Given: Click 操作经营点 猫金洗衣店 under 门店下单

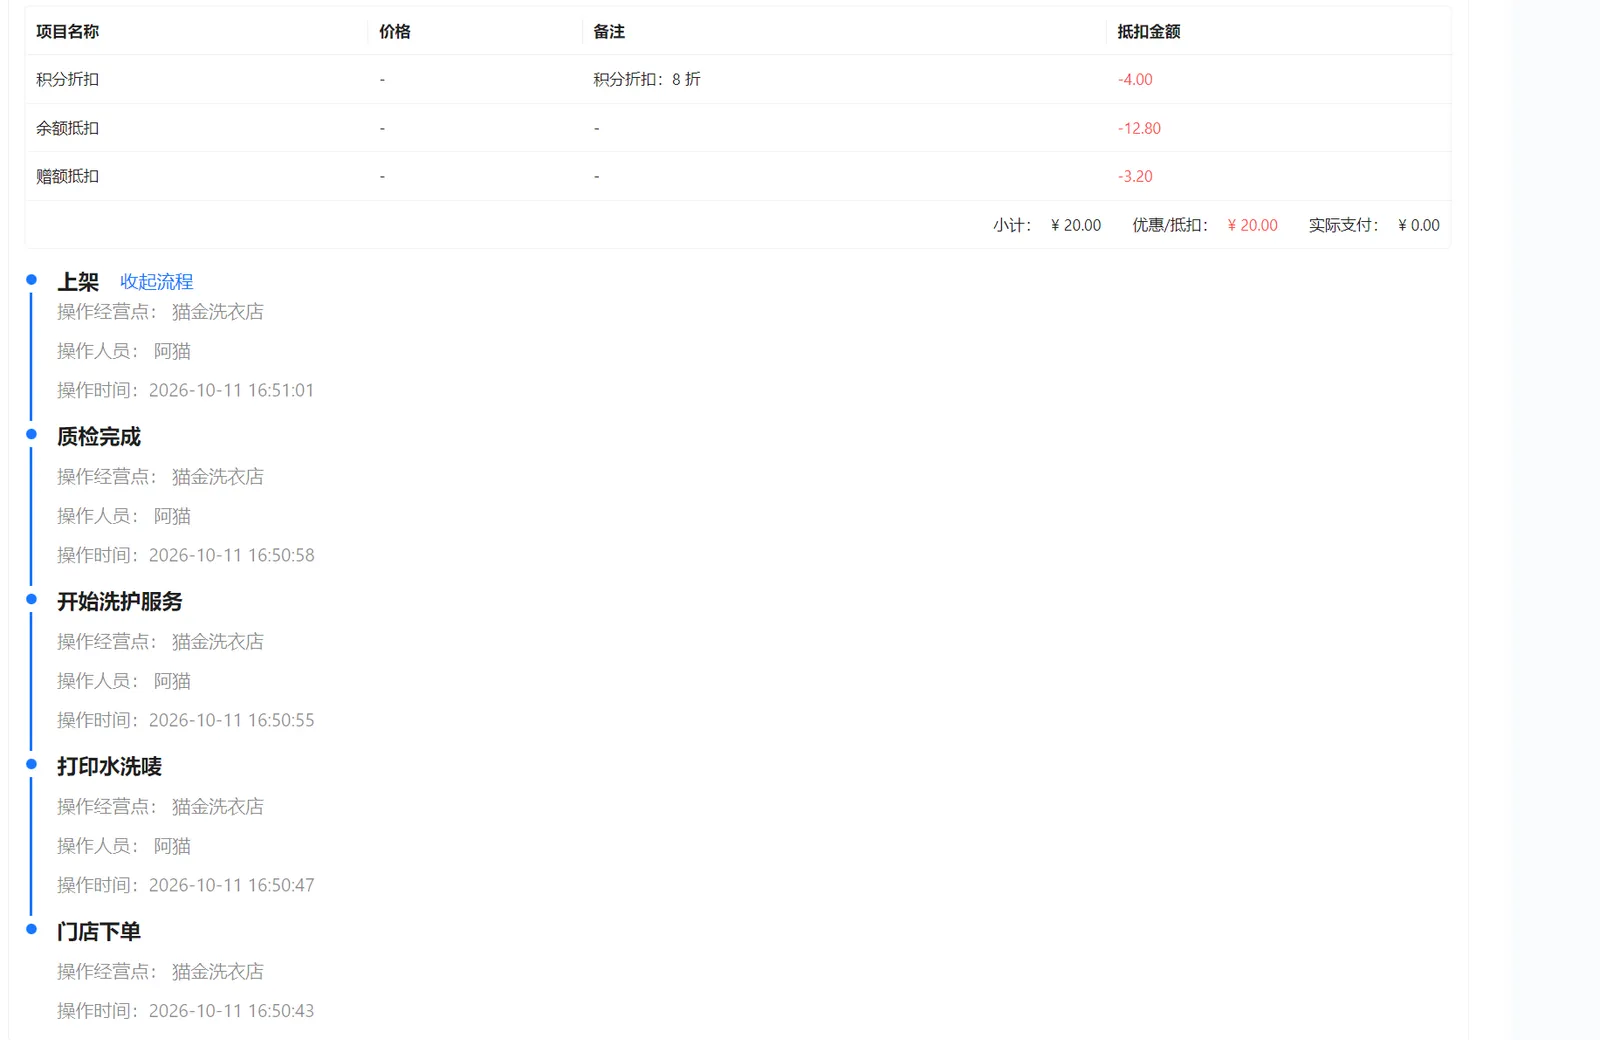Looking at the screenshot, I should pyautogui.click(x=160, y=972).
